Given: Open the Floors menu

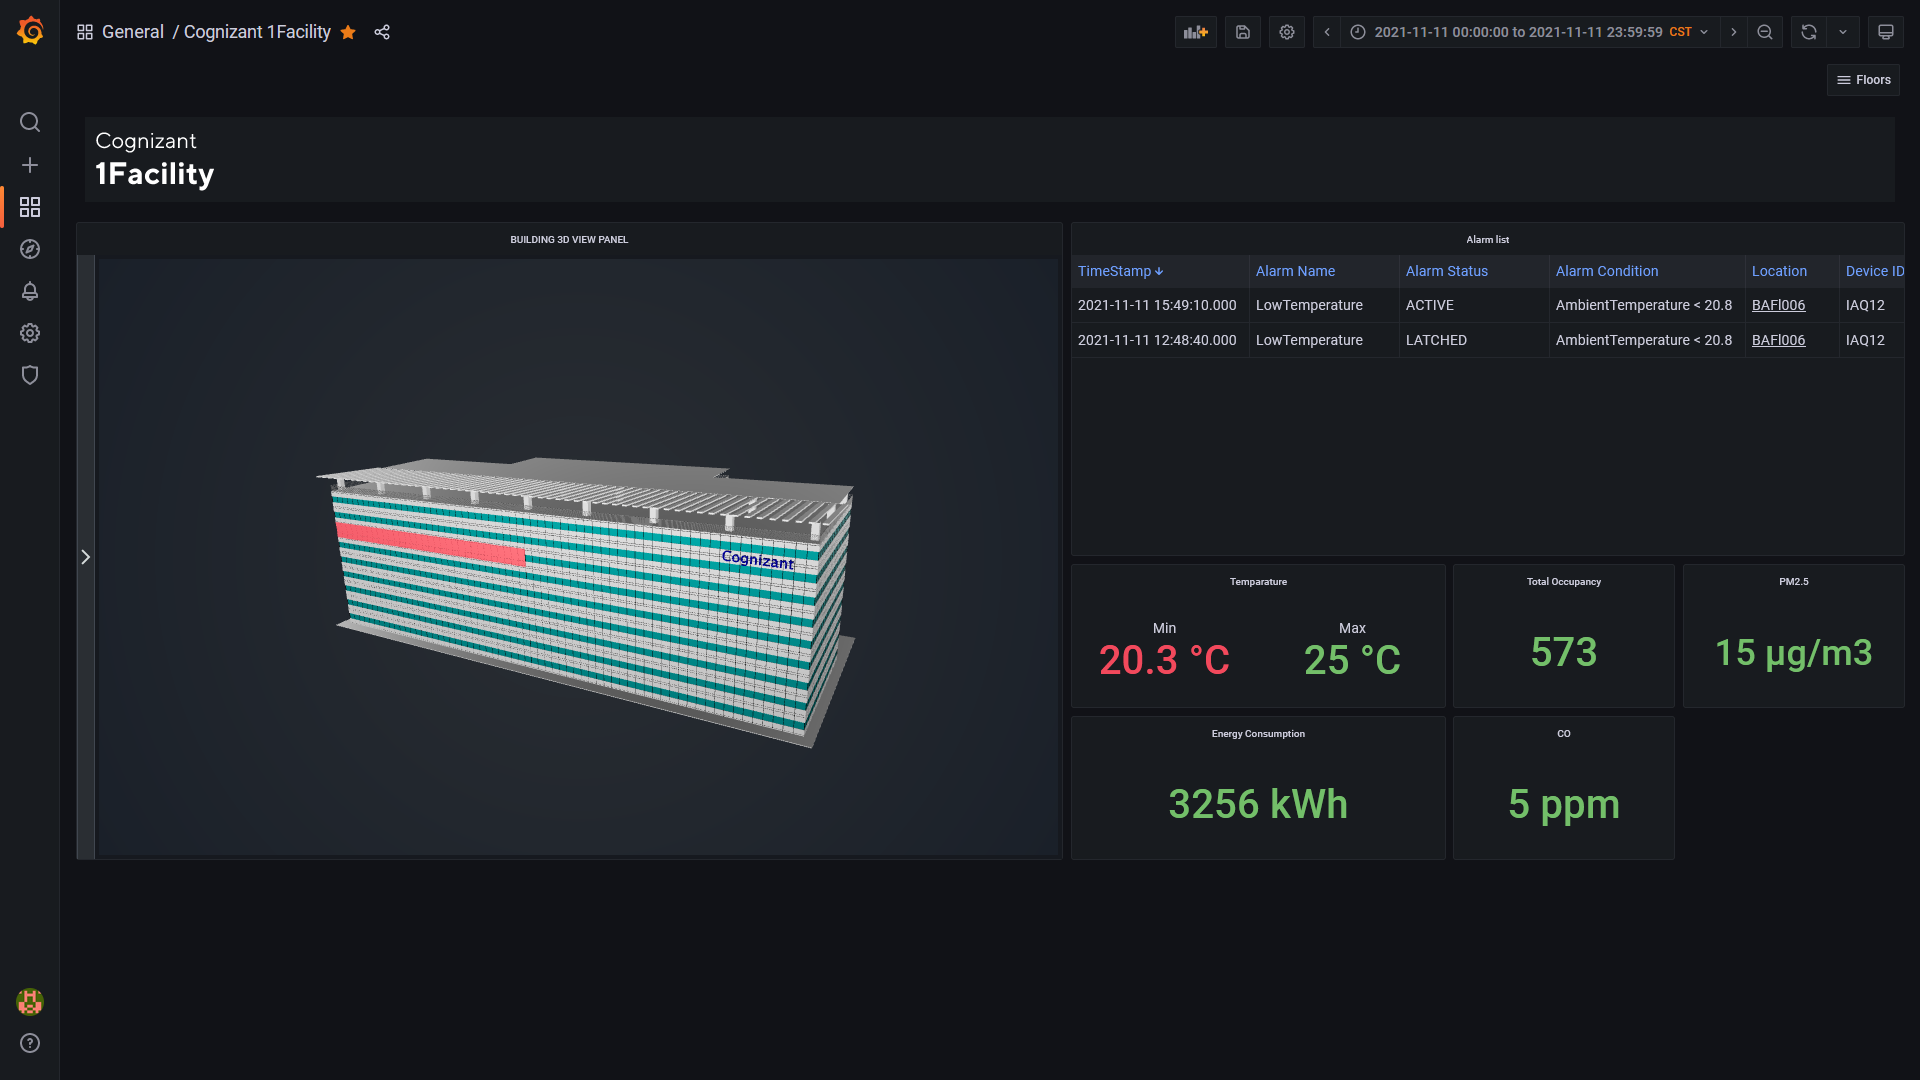Looking at the screenshot, I should click(x=1863, y=80).
